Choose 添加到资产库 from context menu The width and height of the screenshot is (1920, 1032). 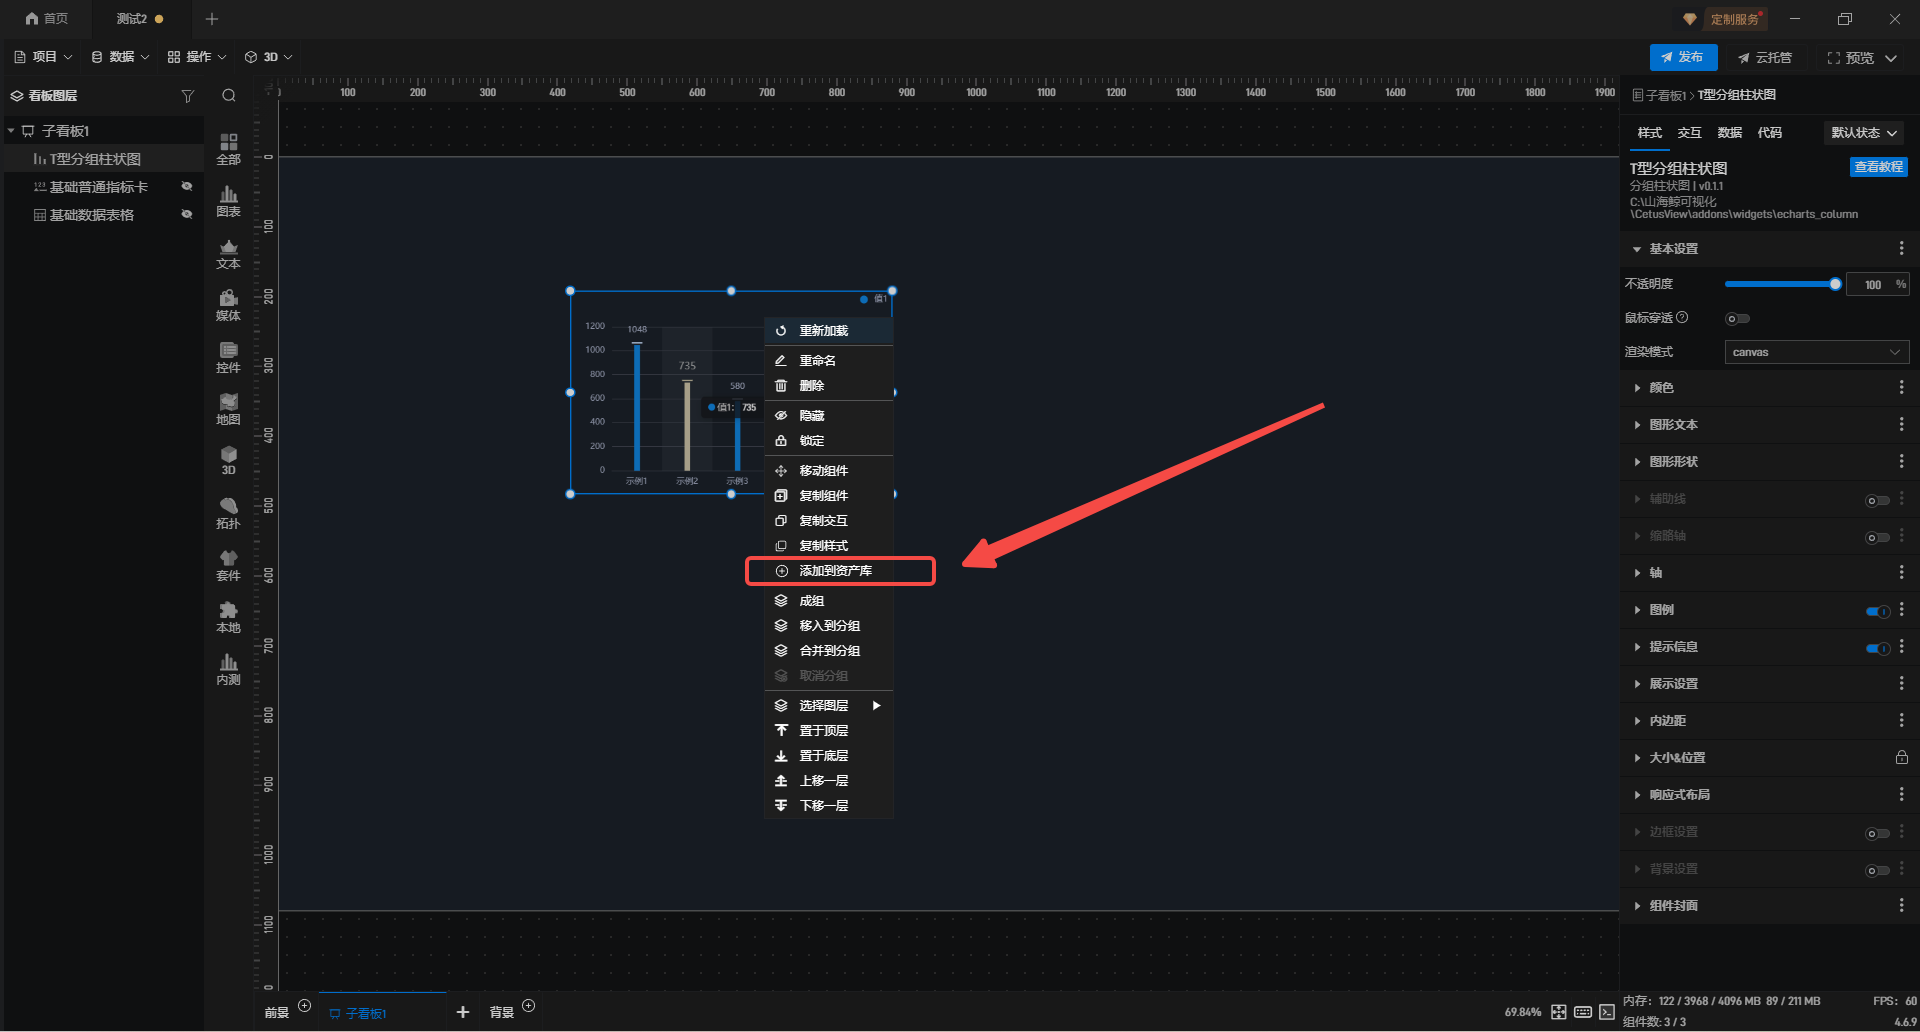pyautogui.click(x=835, y=571)
